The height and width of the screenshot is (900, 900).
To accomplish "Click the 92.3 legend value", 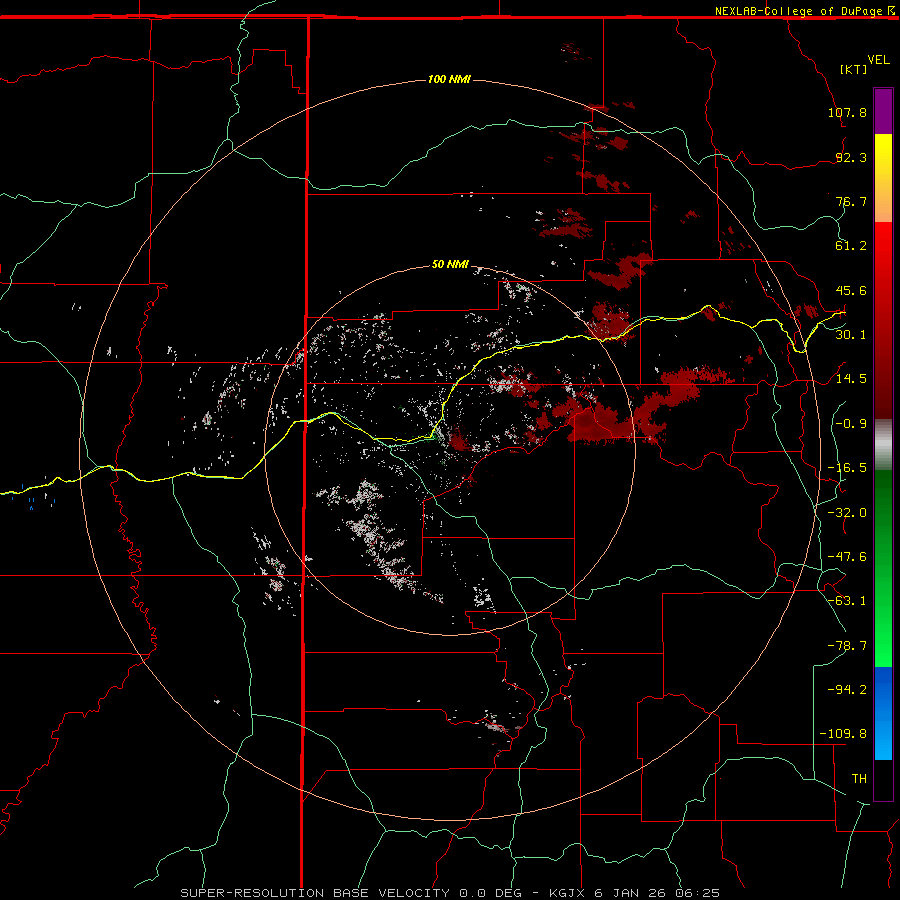I will click(x=851, y=157).
